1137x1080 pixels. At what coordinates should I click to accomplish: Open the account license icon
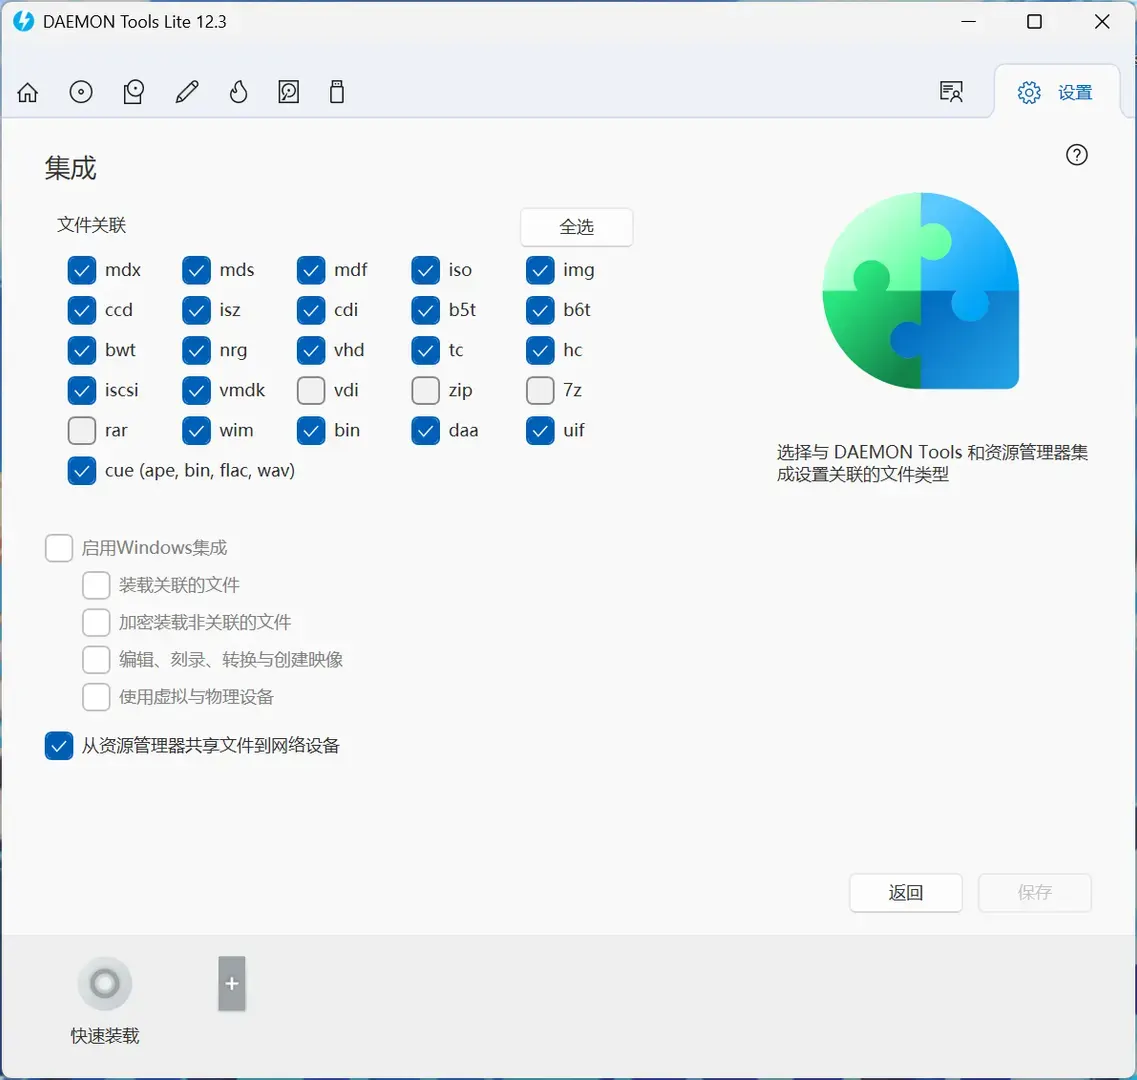[951, 92]
